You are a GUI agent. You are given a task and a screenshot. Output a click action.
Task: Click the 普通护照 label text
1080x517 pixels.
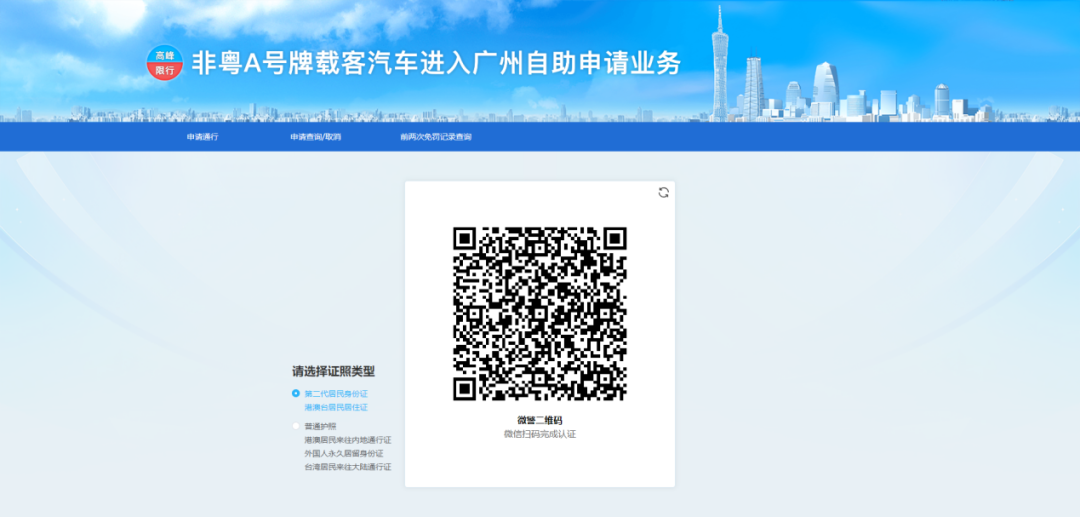coord(320,426)
